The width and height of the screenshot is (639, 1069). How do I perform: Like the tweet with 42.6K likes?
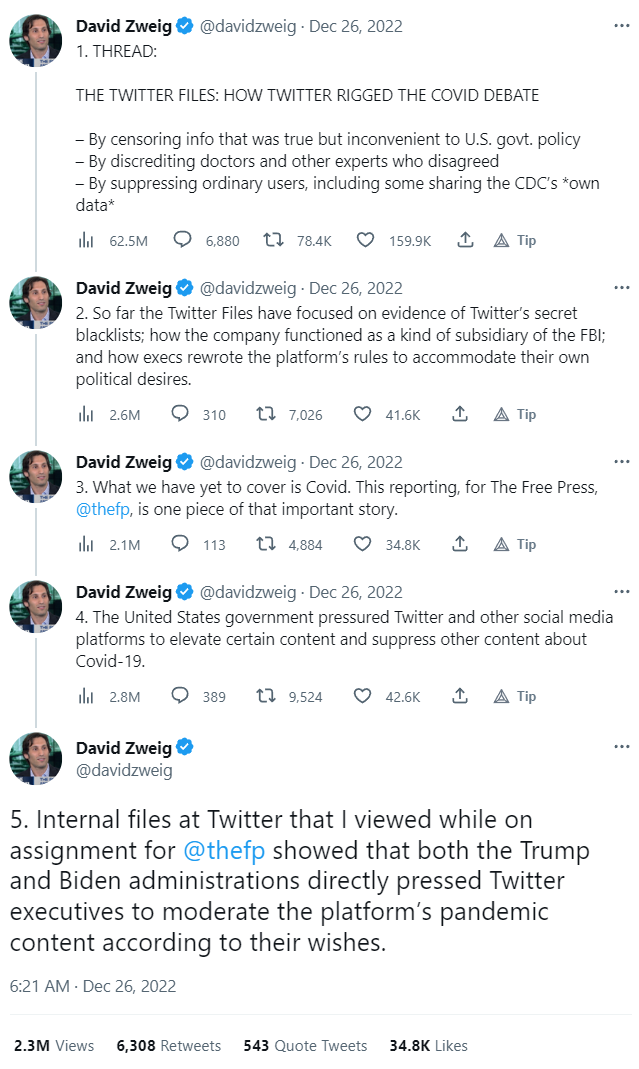point(366,696)
